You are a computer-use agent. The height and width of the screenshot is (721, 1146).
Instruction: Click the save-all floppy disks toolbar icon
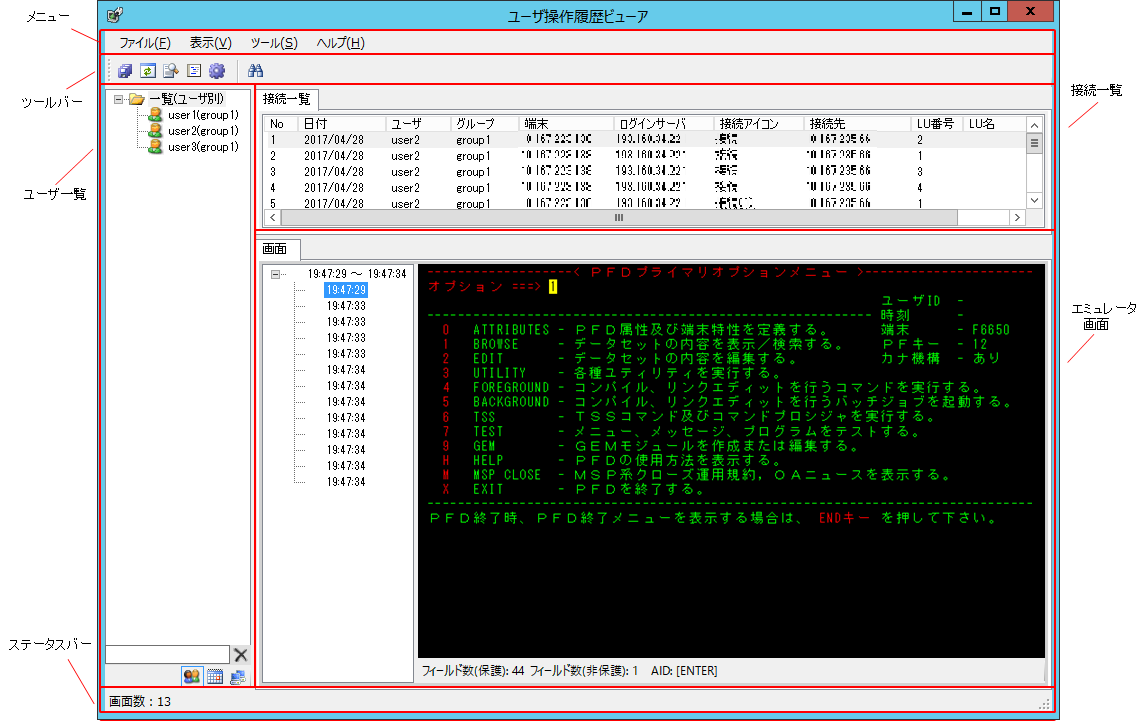[x=125, y=71]
